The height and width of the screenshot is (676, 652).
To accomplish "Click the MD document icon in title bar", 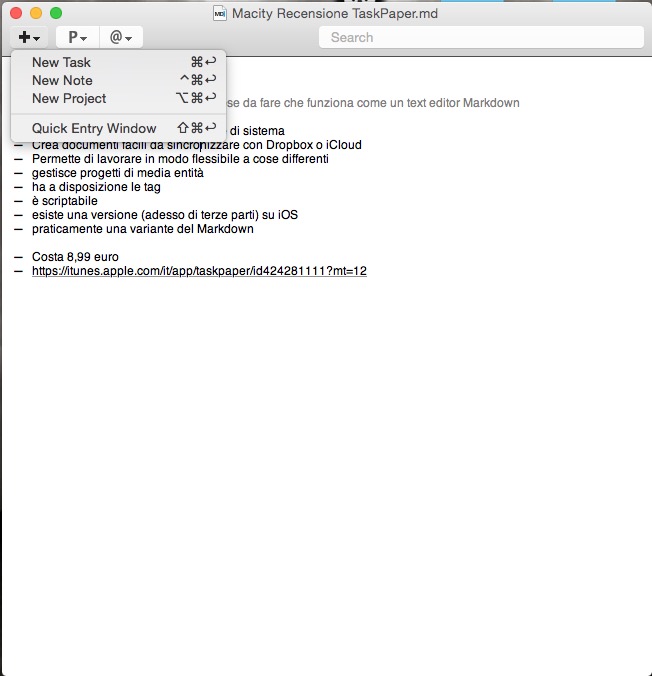I will click(x=220, y=13).
